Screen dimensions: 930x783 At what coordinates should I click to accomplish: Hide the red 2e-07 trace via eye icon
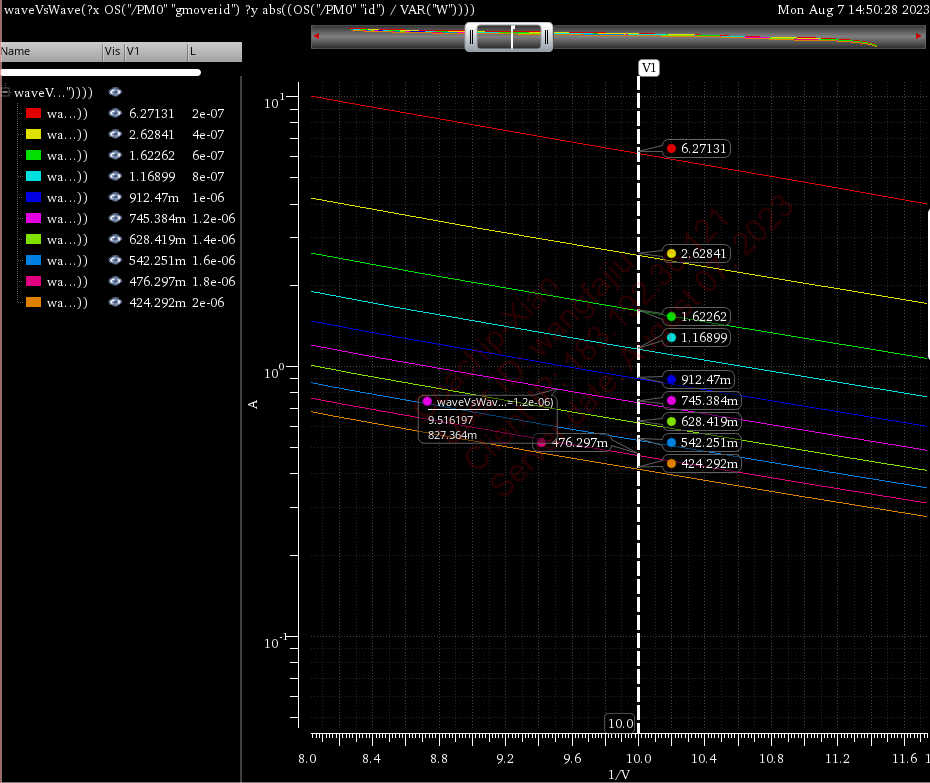click(115, 114)
